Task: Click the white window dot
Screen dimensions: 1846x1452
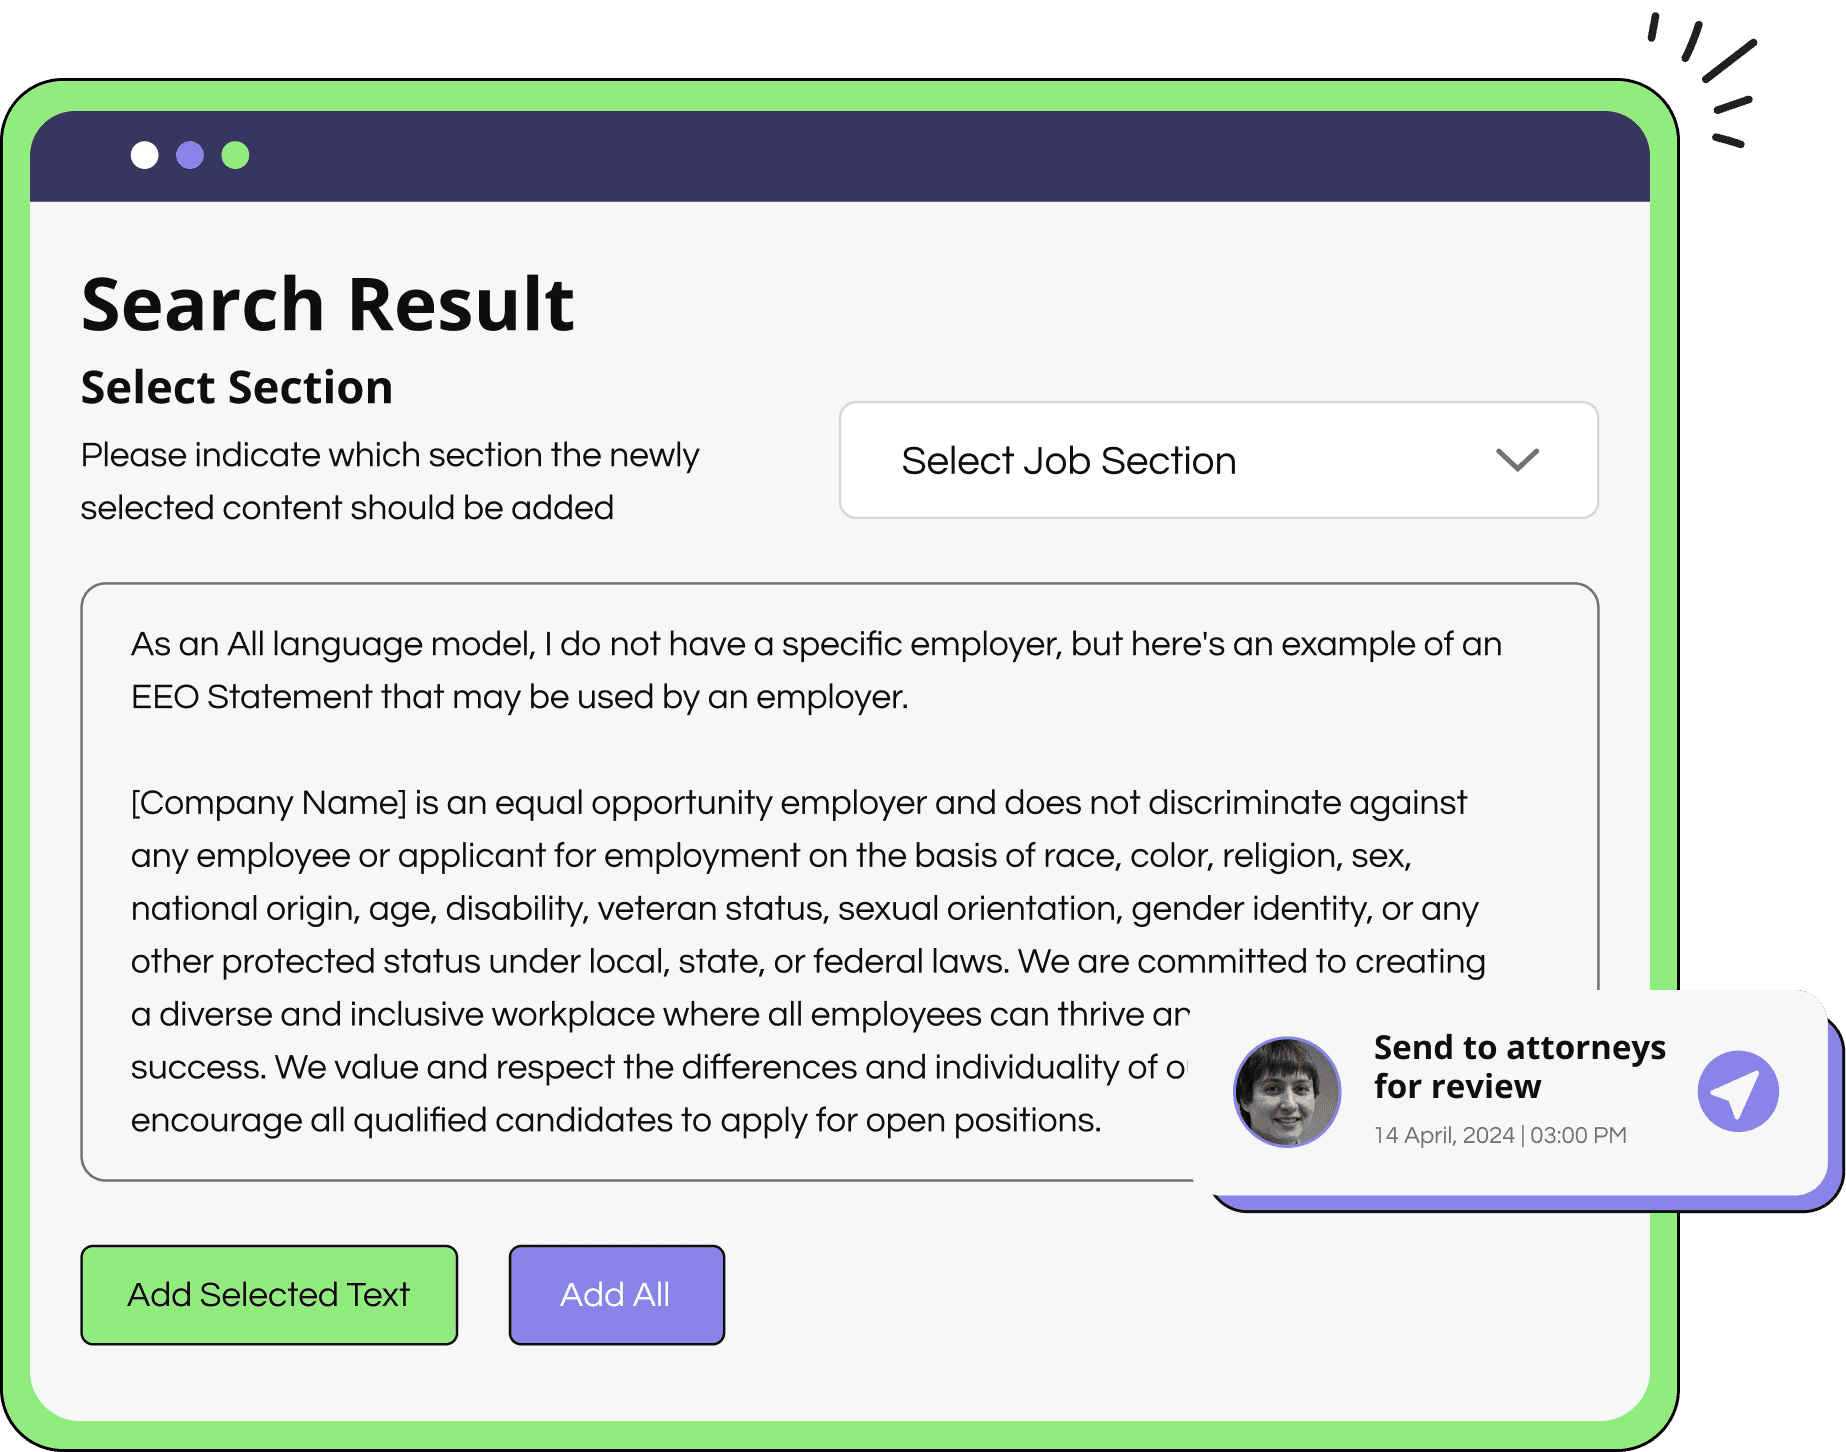Action: click(x=145, y=155)
